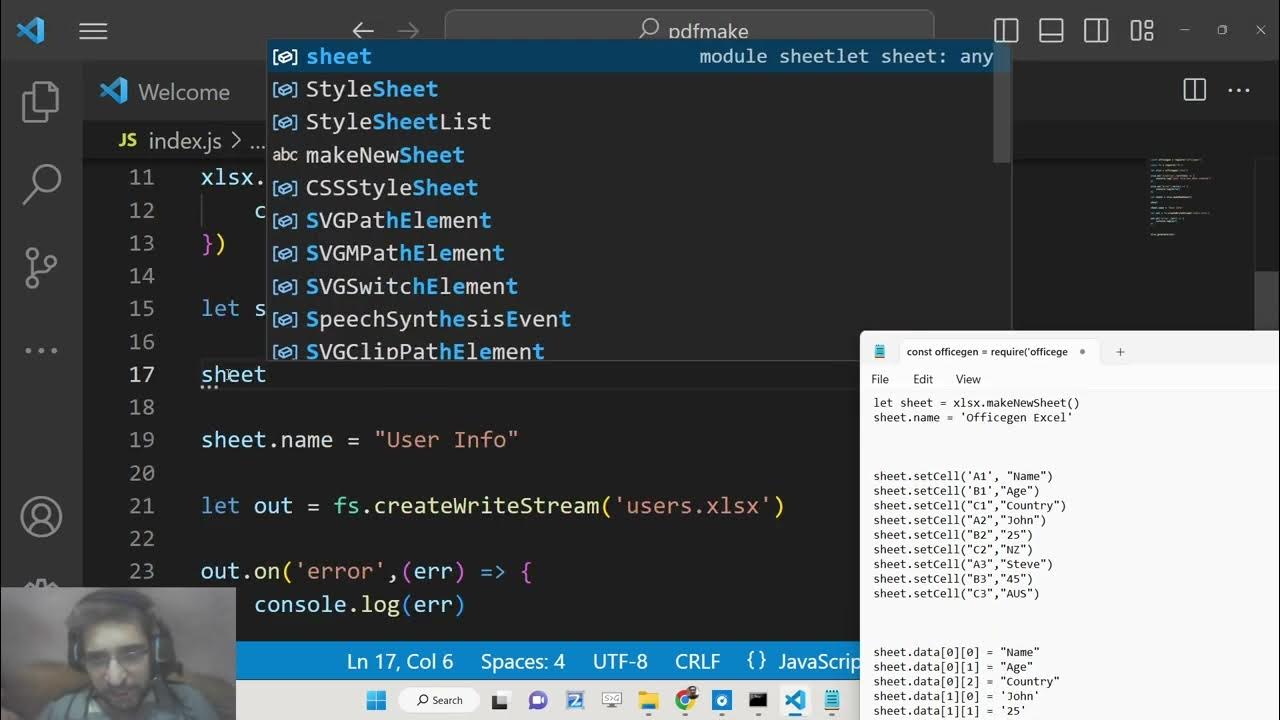Open the Search view in activity bar

(41, 184)
